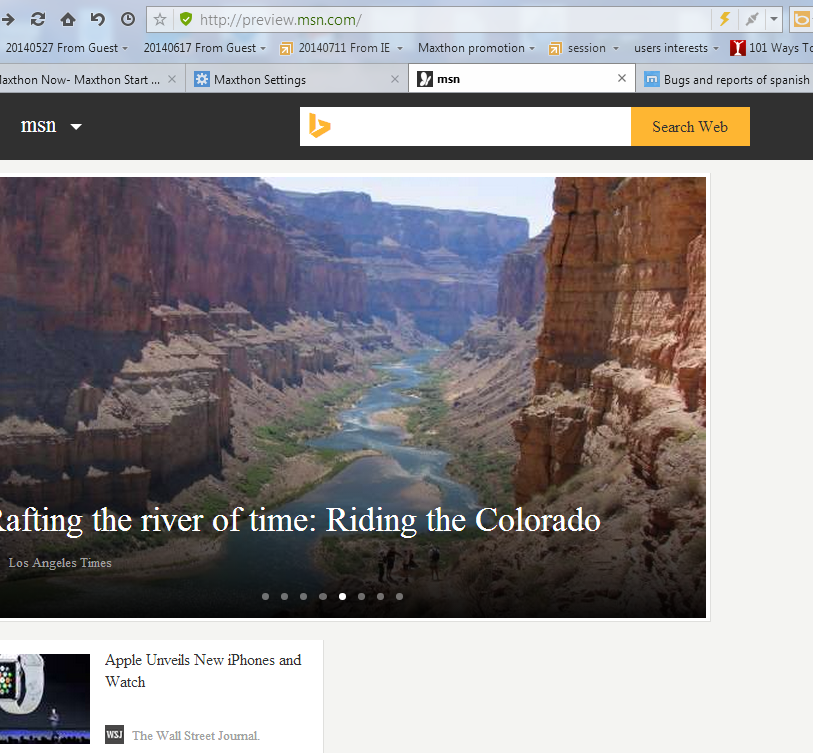813x753 pixels.
Task: Click the 20140711 From IE folder icon
Action: 286,49
